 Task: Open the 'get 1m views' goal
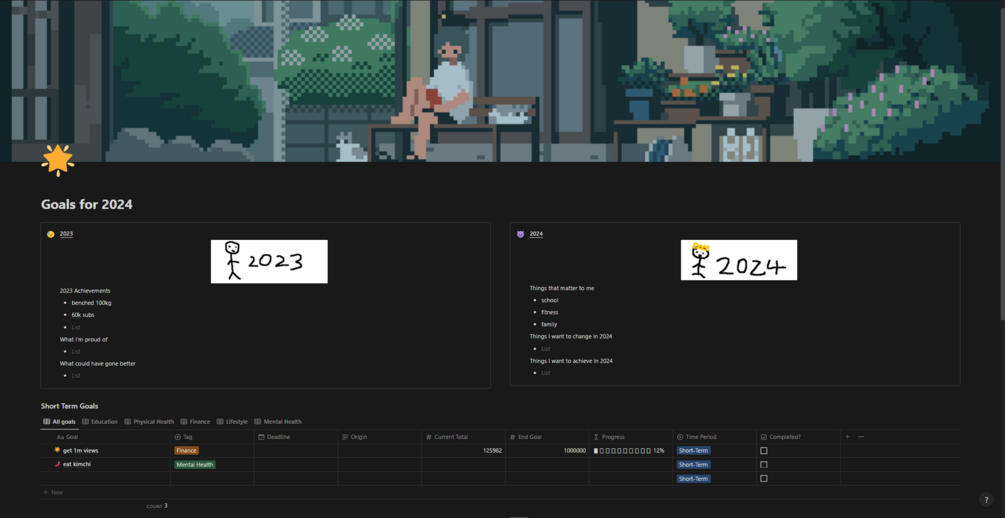pos(81,451)
